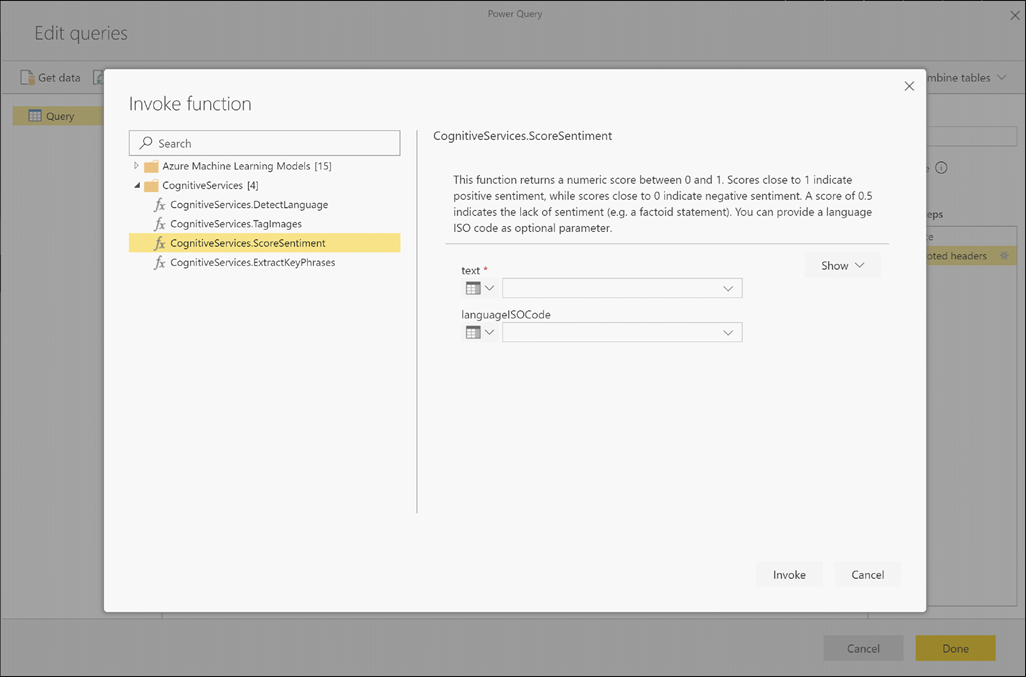Select Azure Machine Learning Models folder icon
Viewport: 1026px width, 677px height.
point(151,166)
